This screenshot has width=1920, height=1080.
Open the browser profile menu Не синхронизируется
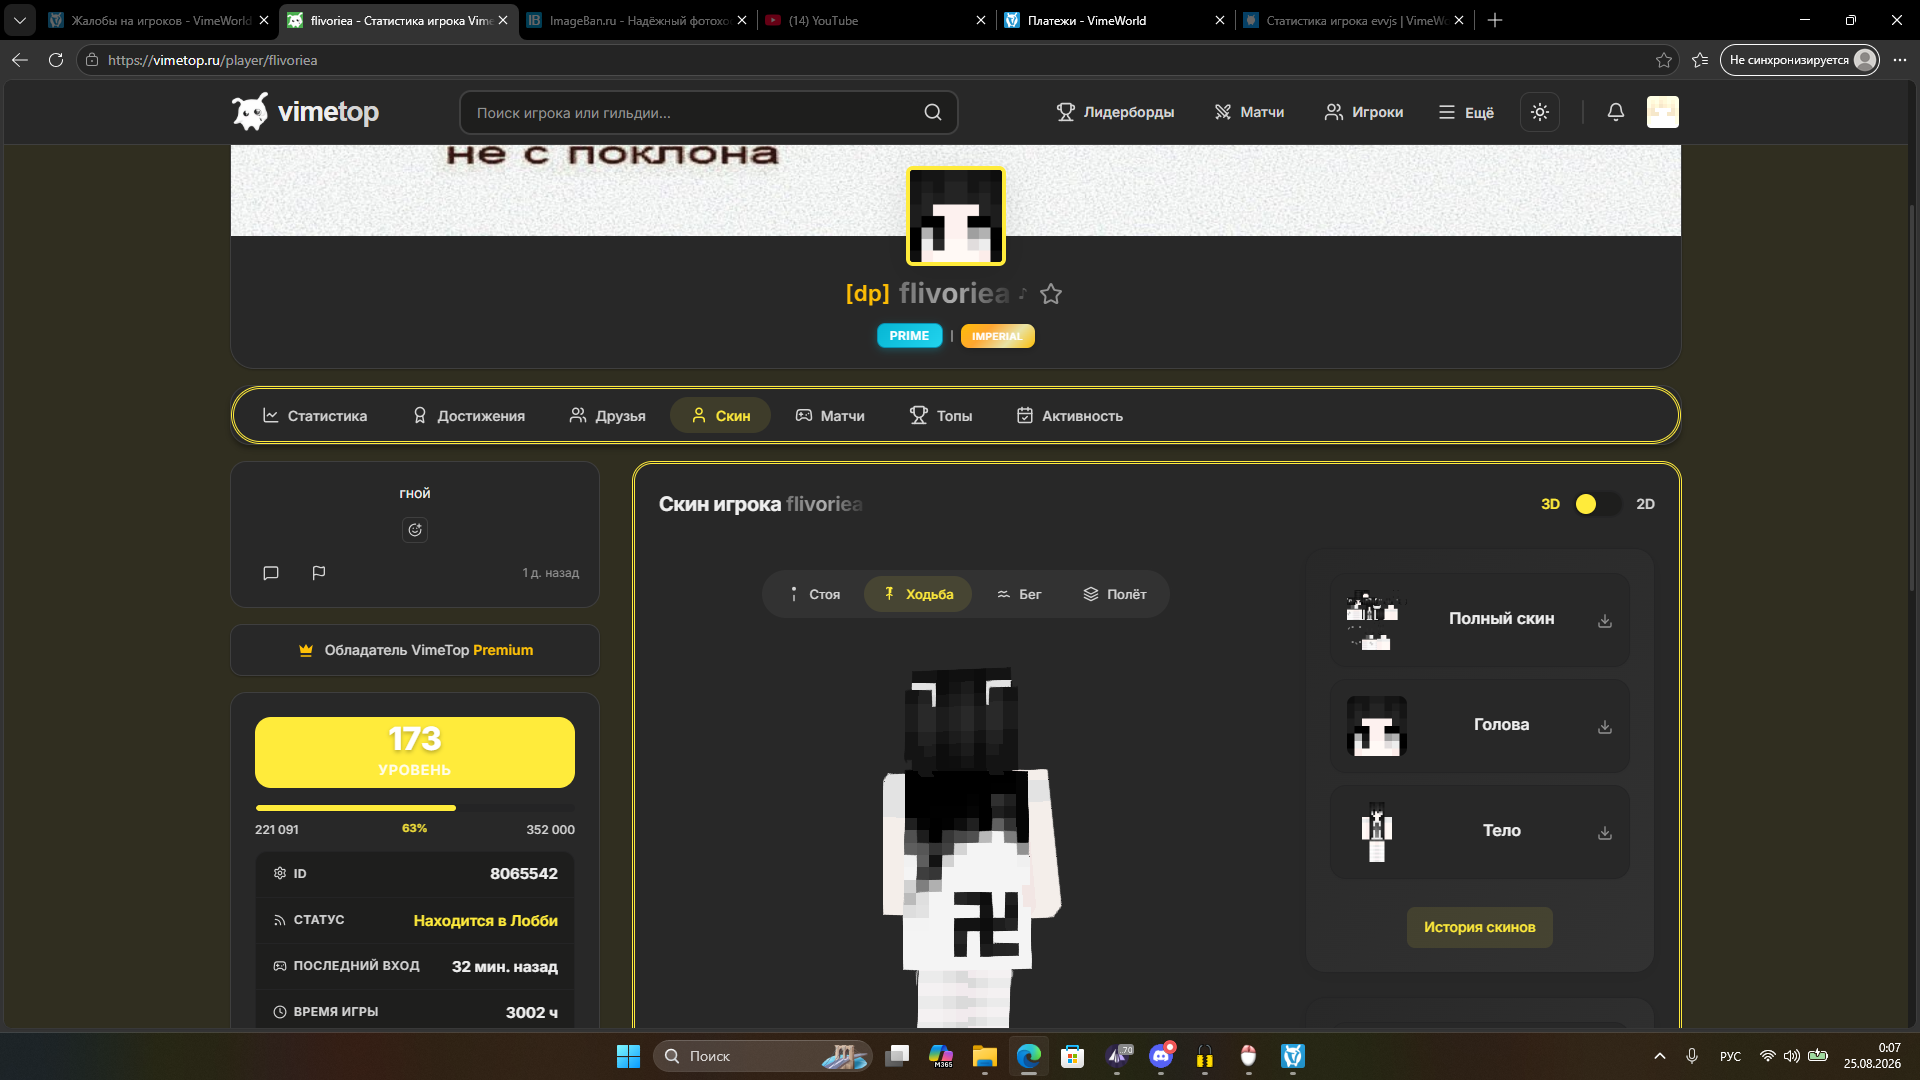[x=1800, y=60]
